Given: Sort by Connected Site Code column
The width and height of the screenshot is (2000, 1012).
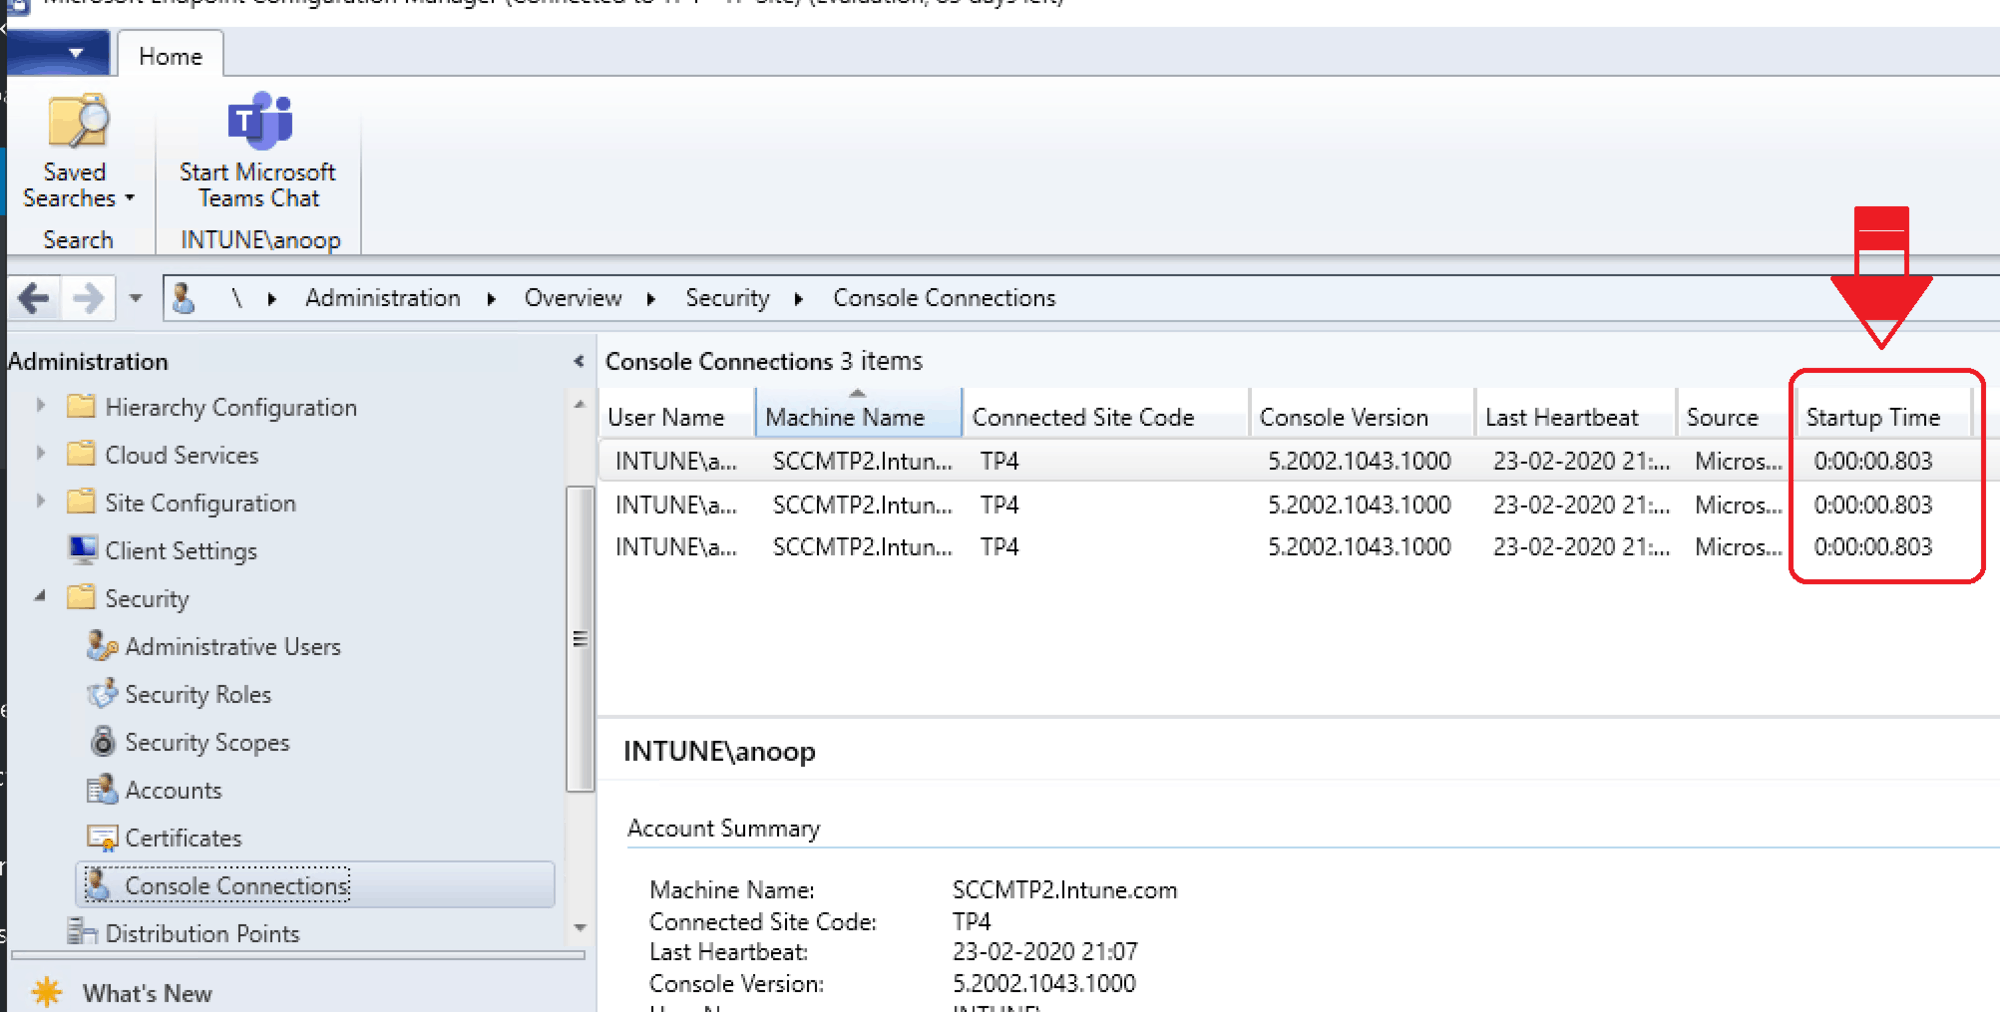Looking at the screenshot, I should 1107,415.
